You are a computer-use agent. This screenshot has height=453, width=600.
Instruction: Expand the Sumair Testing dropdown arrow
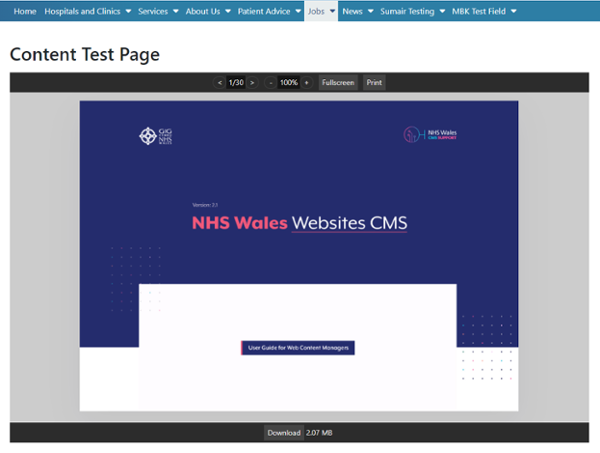click(442, 11)
